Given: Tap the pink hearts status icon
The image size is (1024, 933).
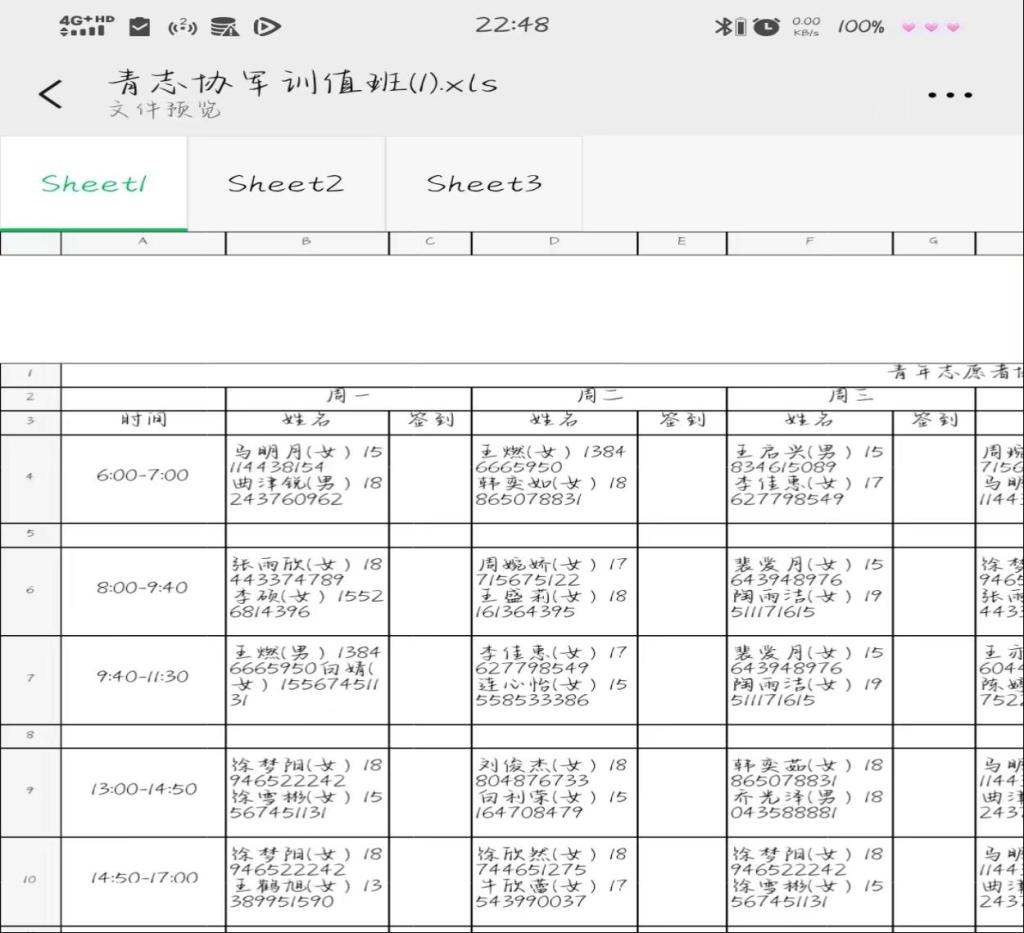Looking at the screenshot, I should coord(930,27).
